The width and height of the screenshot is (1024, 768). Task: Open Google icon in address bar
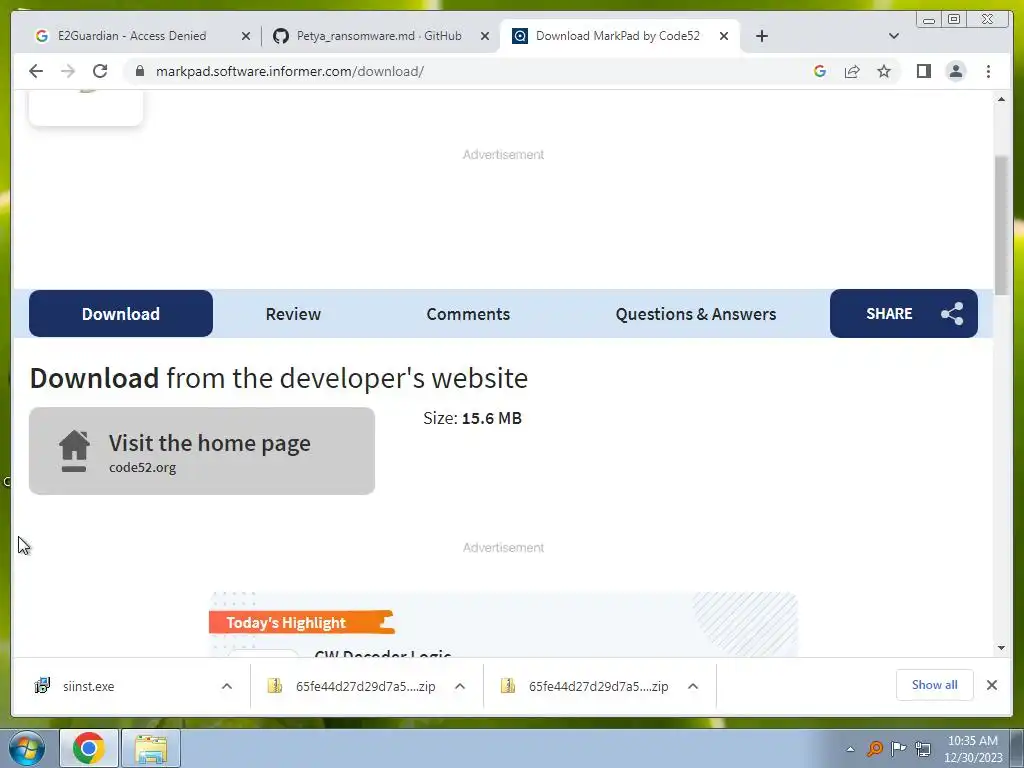pos(820,71)
